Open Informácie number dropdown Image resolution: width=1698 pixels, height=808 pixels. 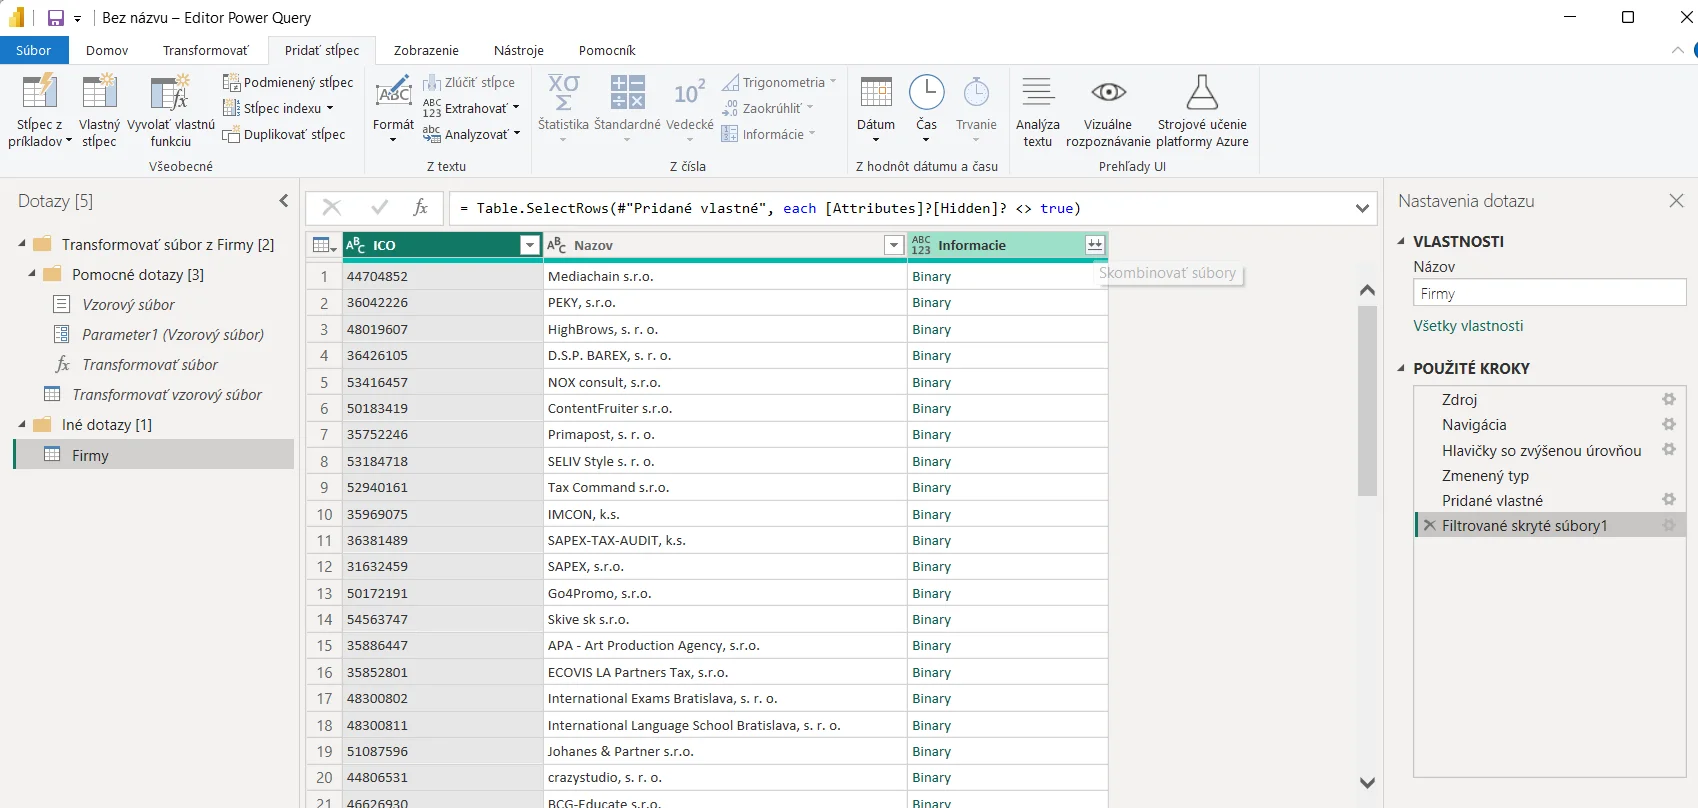tap(769, 134)
